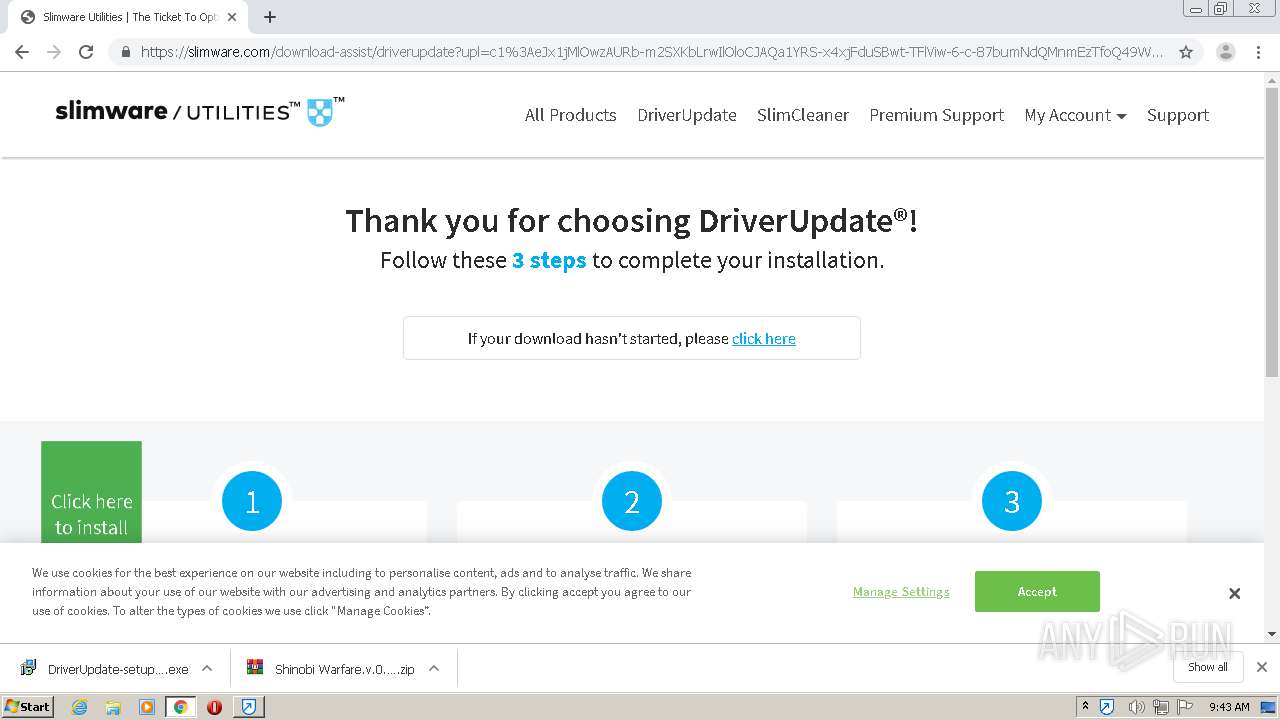Open the Opera taskbar icon

tap(214, 707)
